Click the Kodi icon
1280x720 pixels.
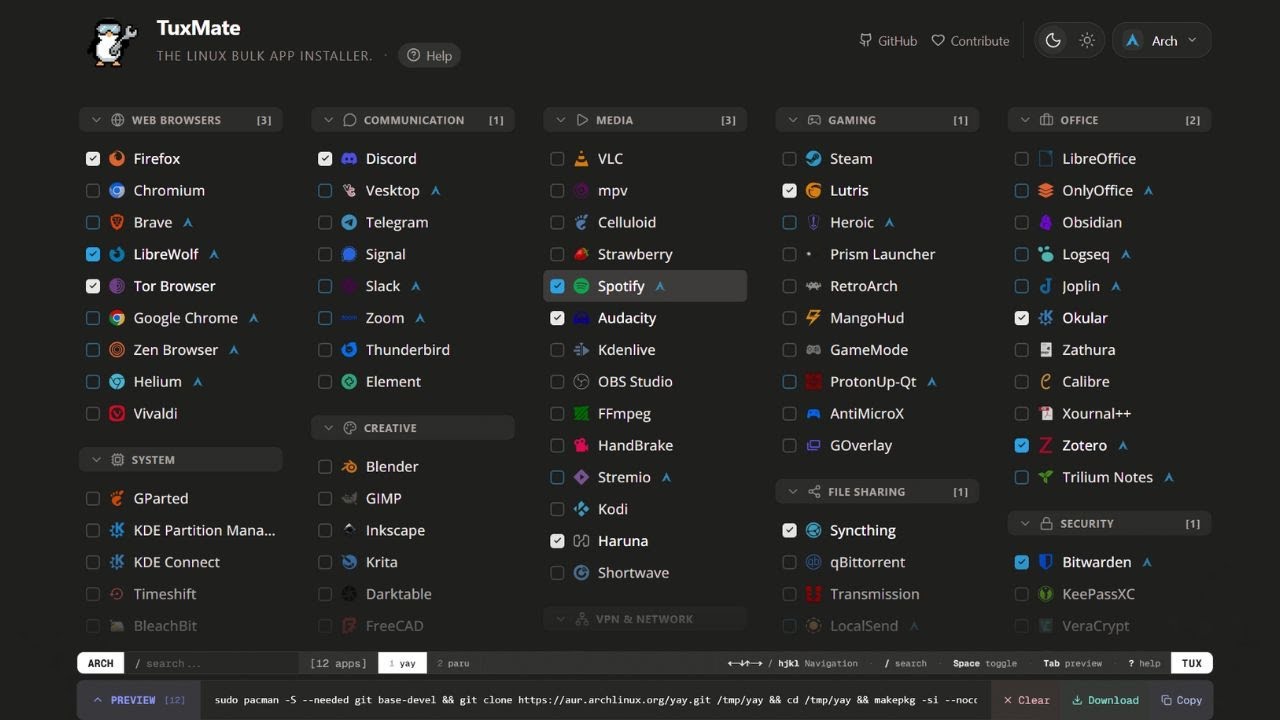pyautogui.click(x=581, y=509)
